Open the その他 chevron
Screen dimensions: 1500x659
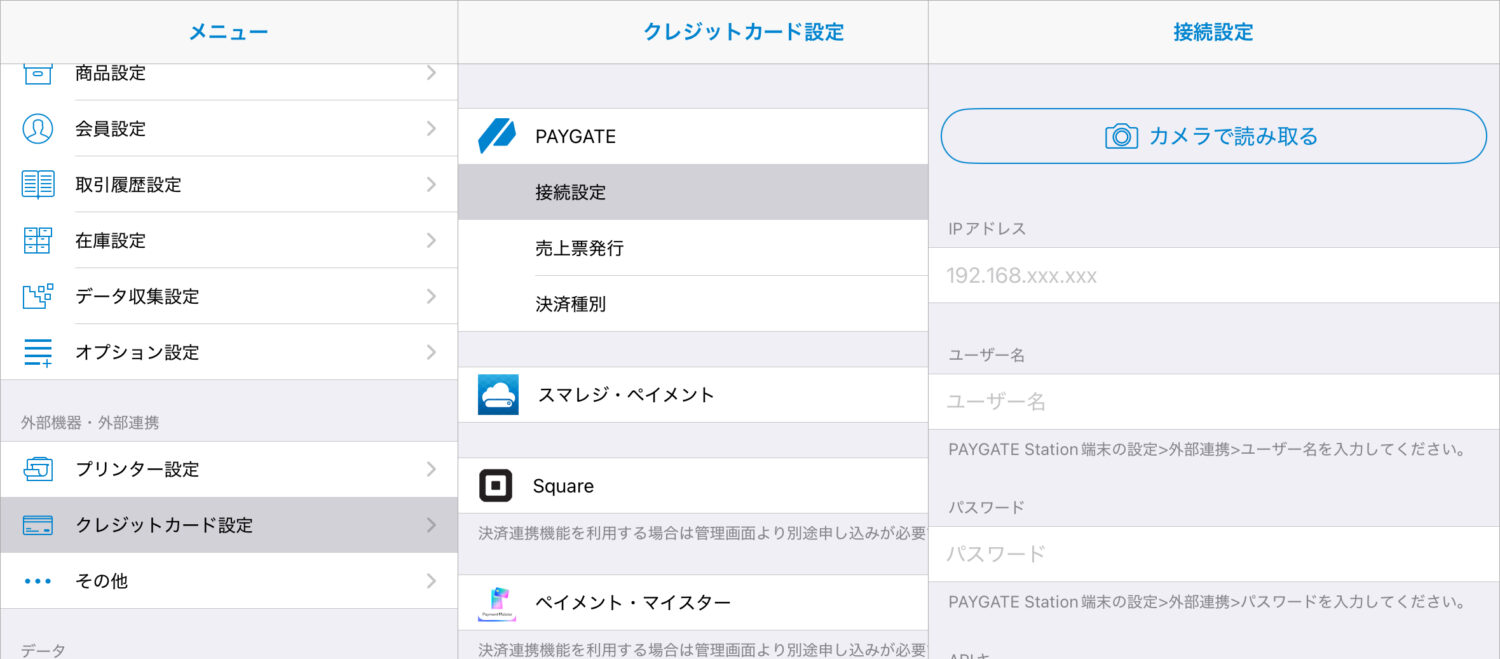click(x=431, y=580)
